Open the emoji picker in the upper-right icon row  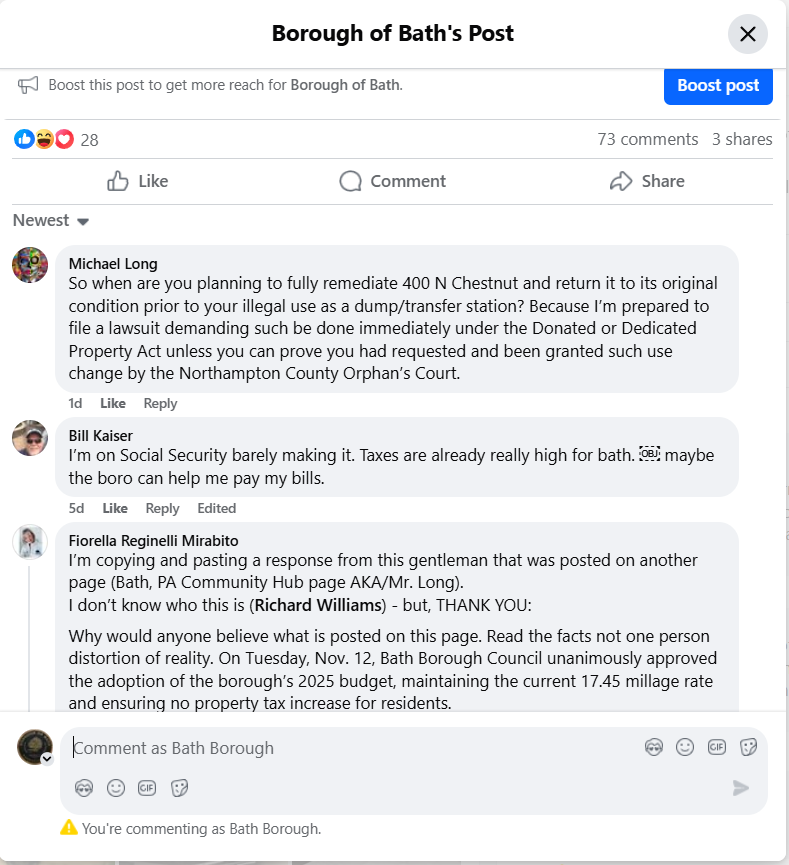685,747
